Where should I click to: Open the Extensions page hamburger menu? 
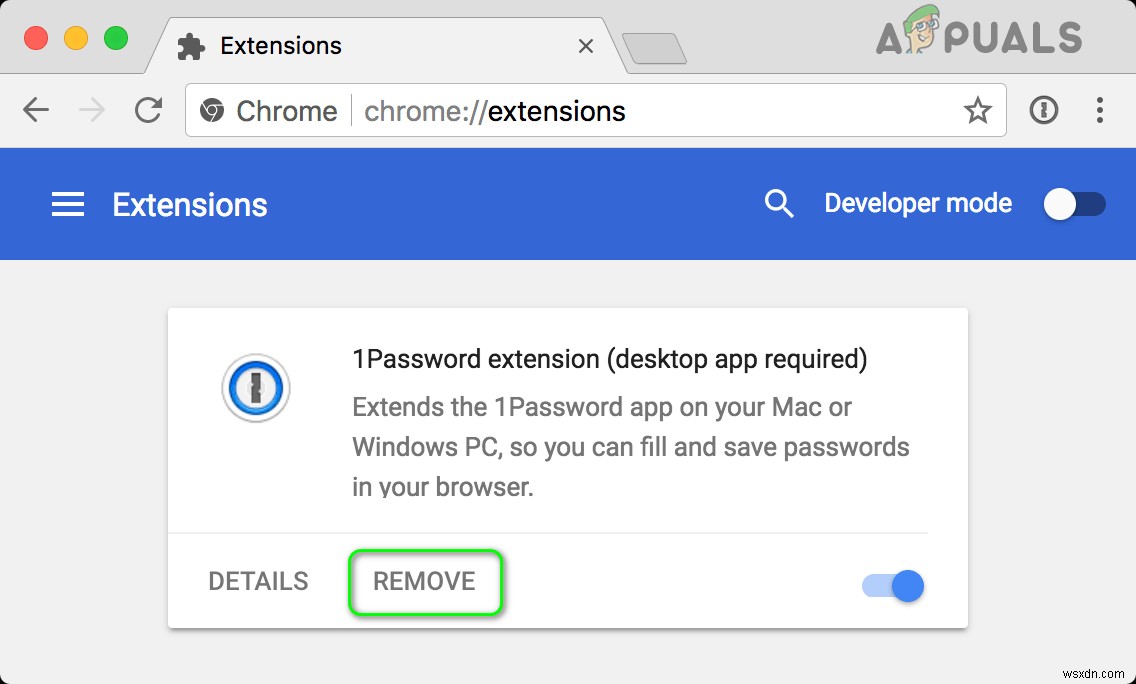click(x=67, y=203)
